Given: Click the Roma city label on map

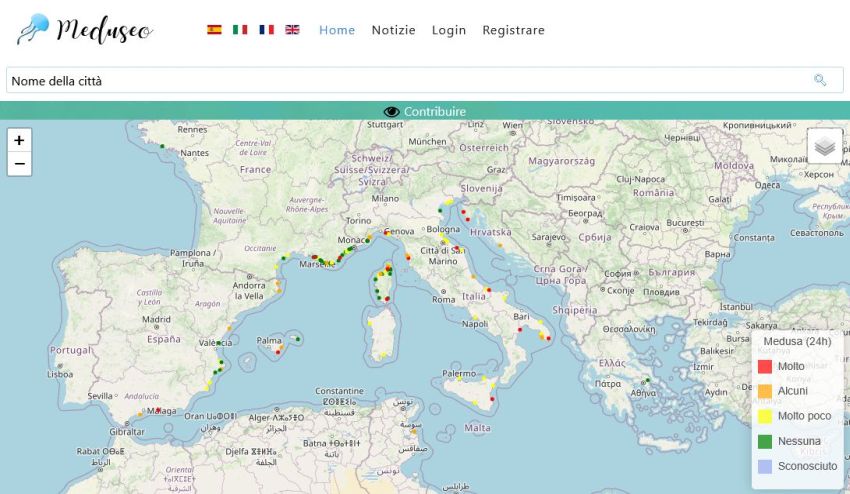Looking at the screenshot, I should [443, 299].
